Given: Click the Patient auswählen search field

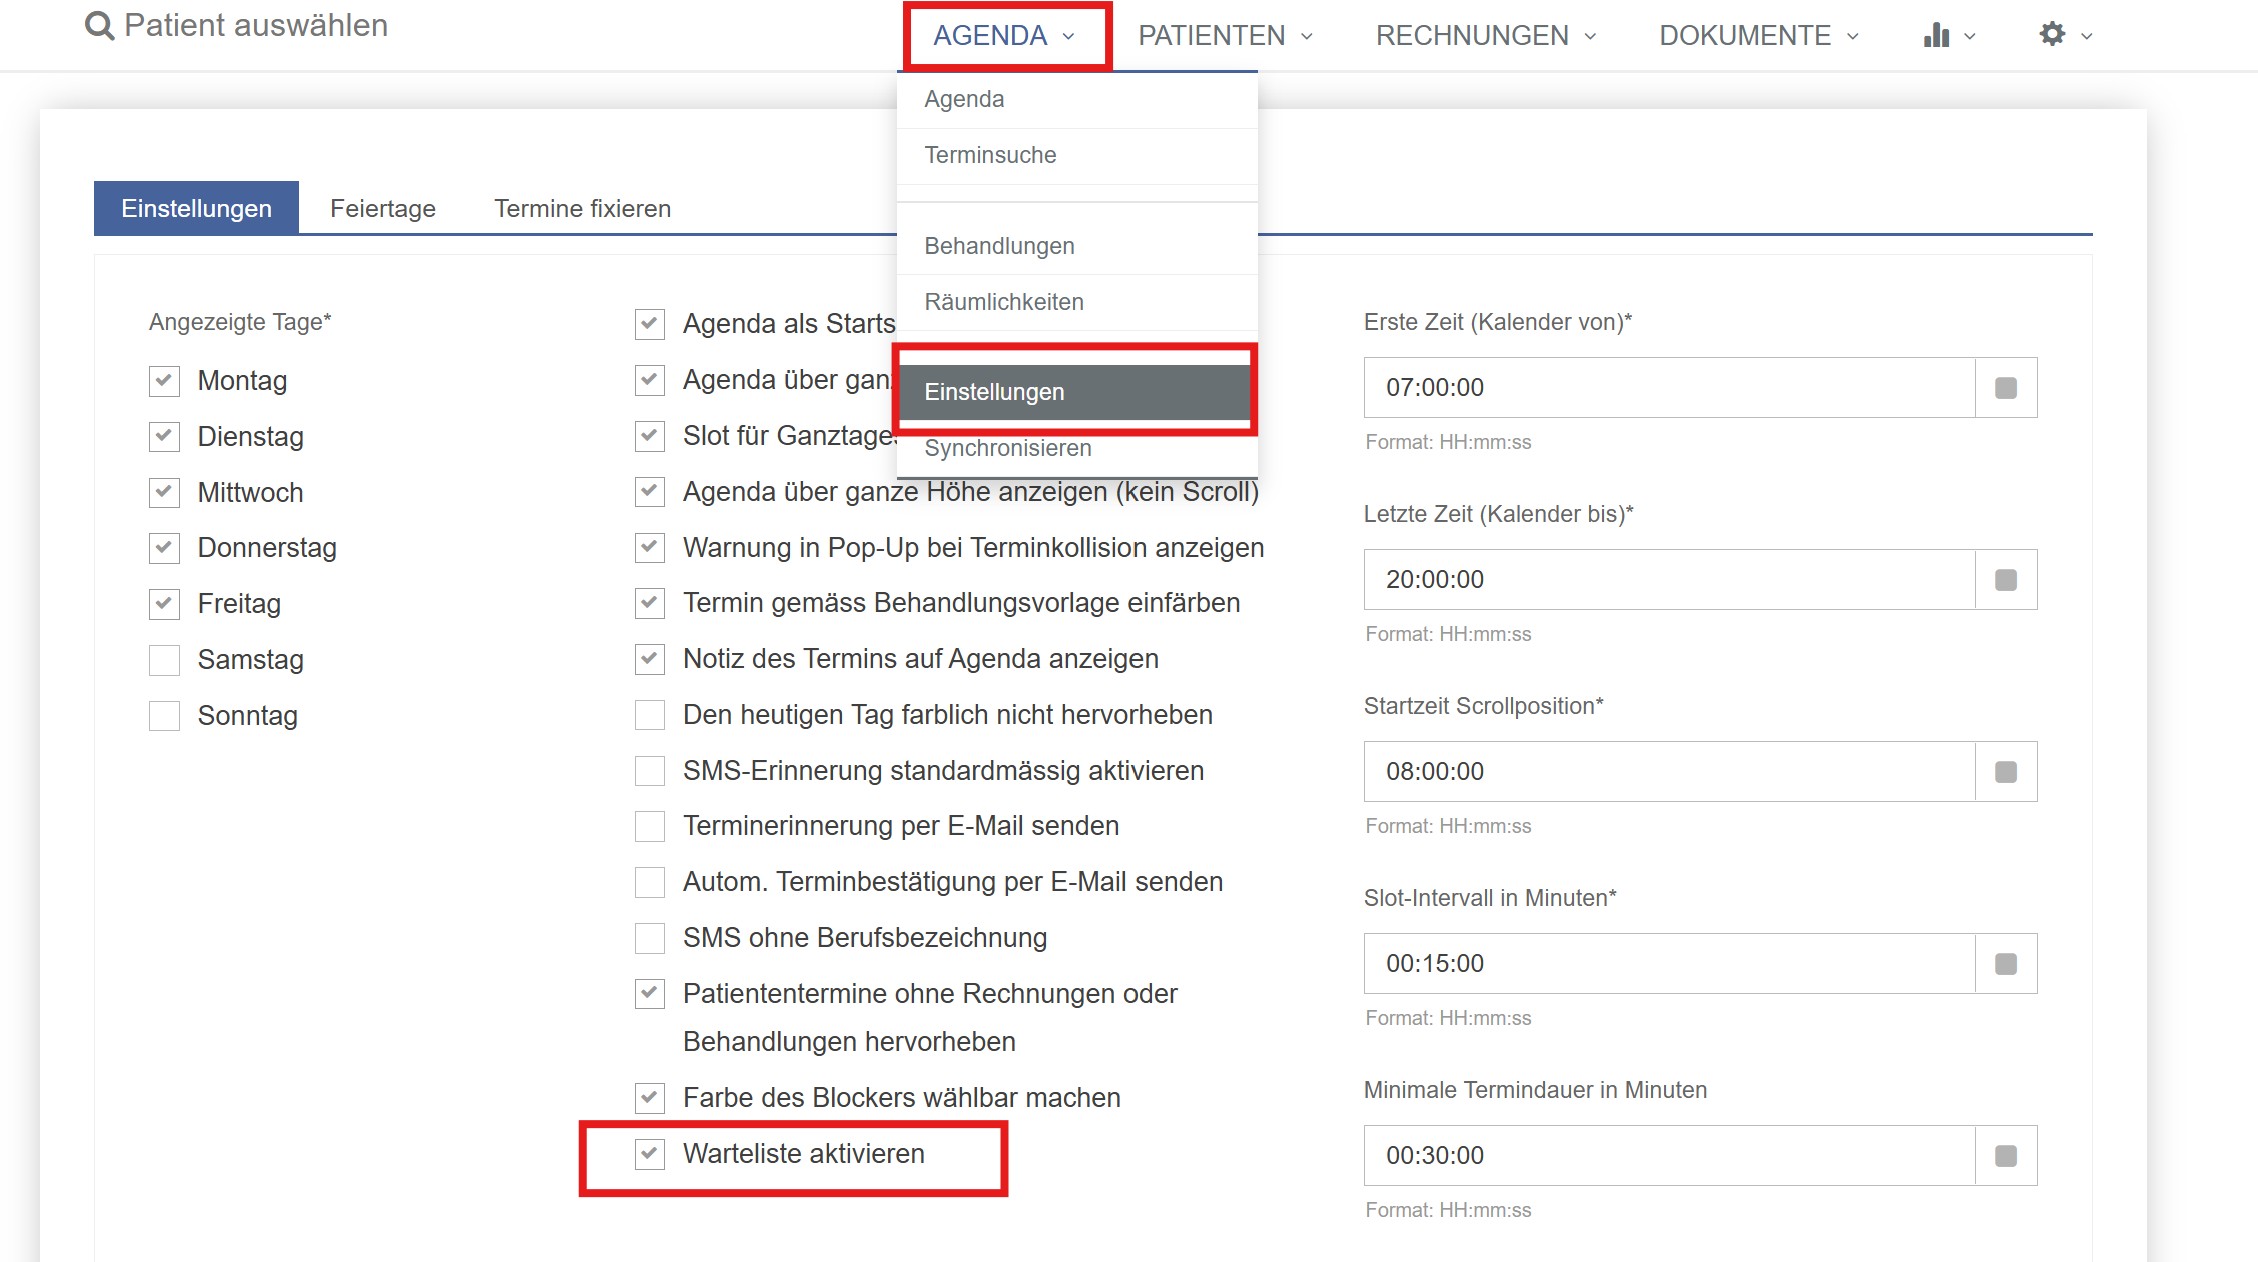Looking at the screenshot, I should click(x=255, y=25).
